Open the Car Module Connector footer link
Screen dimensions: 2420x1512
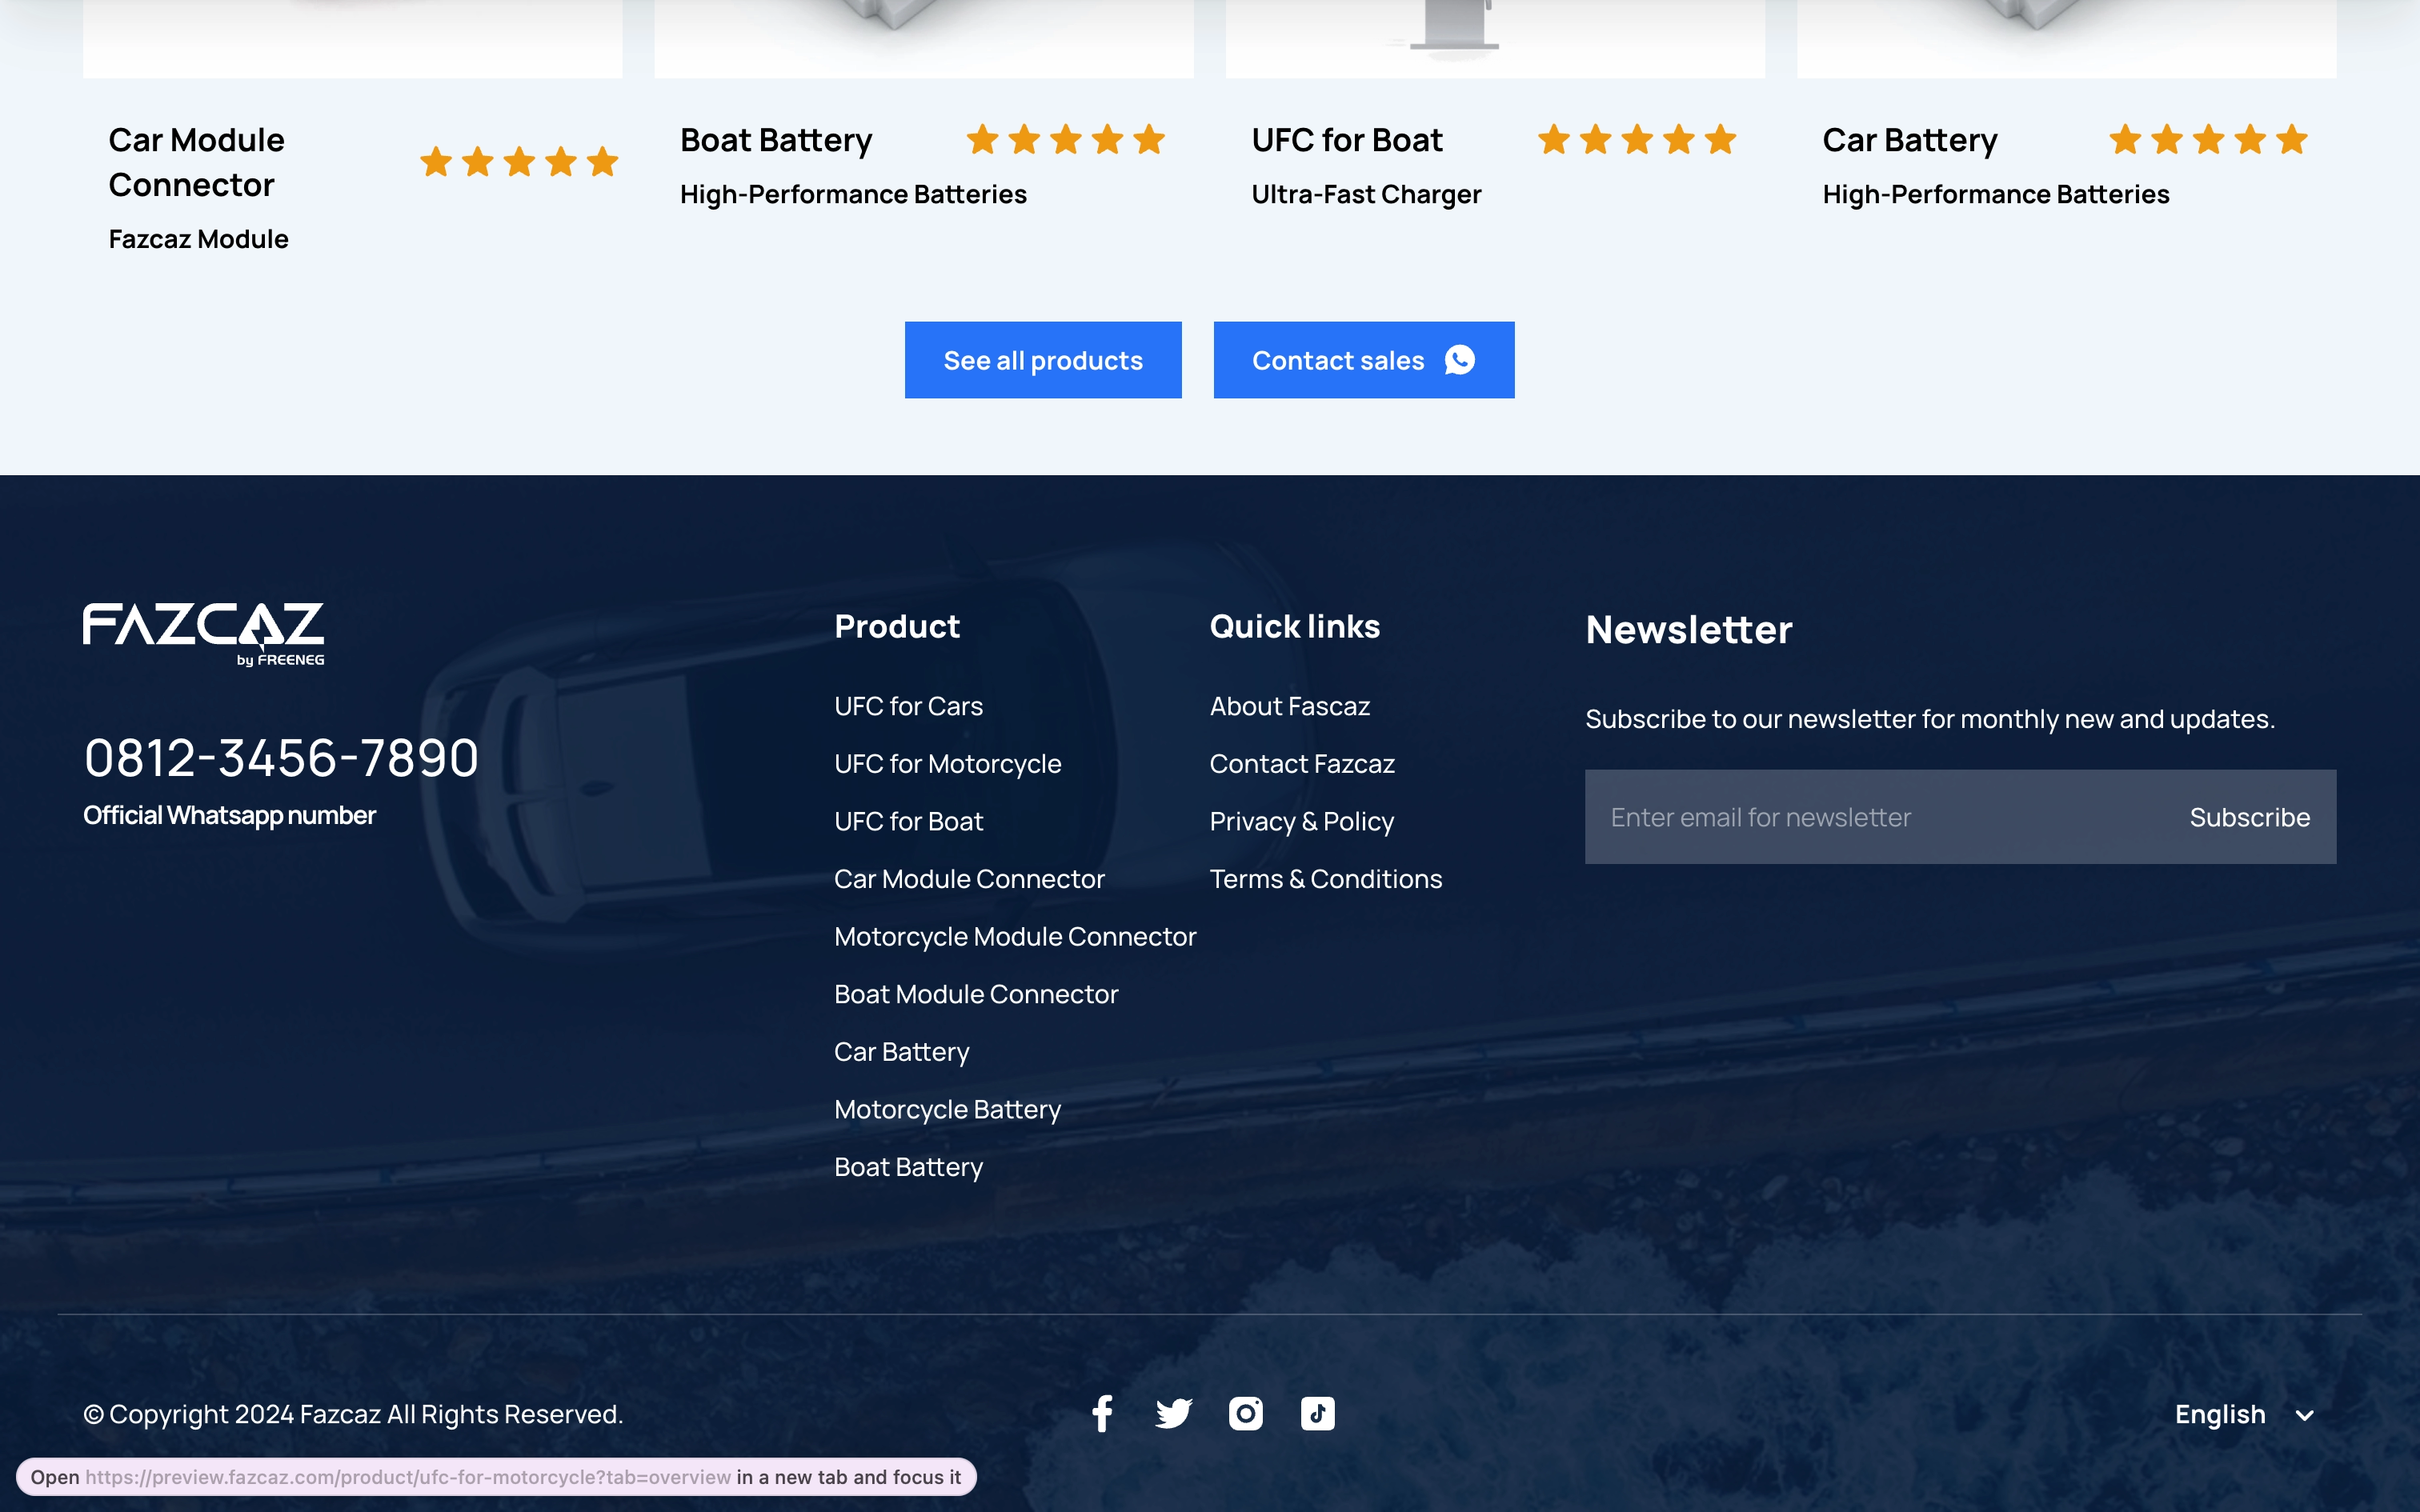pos(969,879)
